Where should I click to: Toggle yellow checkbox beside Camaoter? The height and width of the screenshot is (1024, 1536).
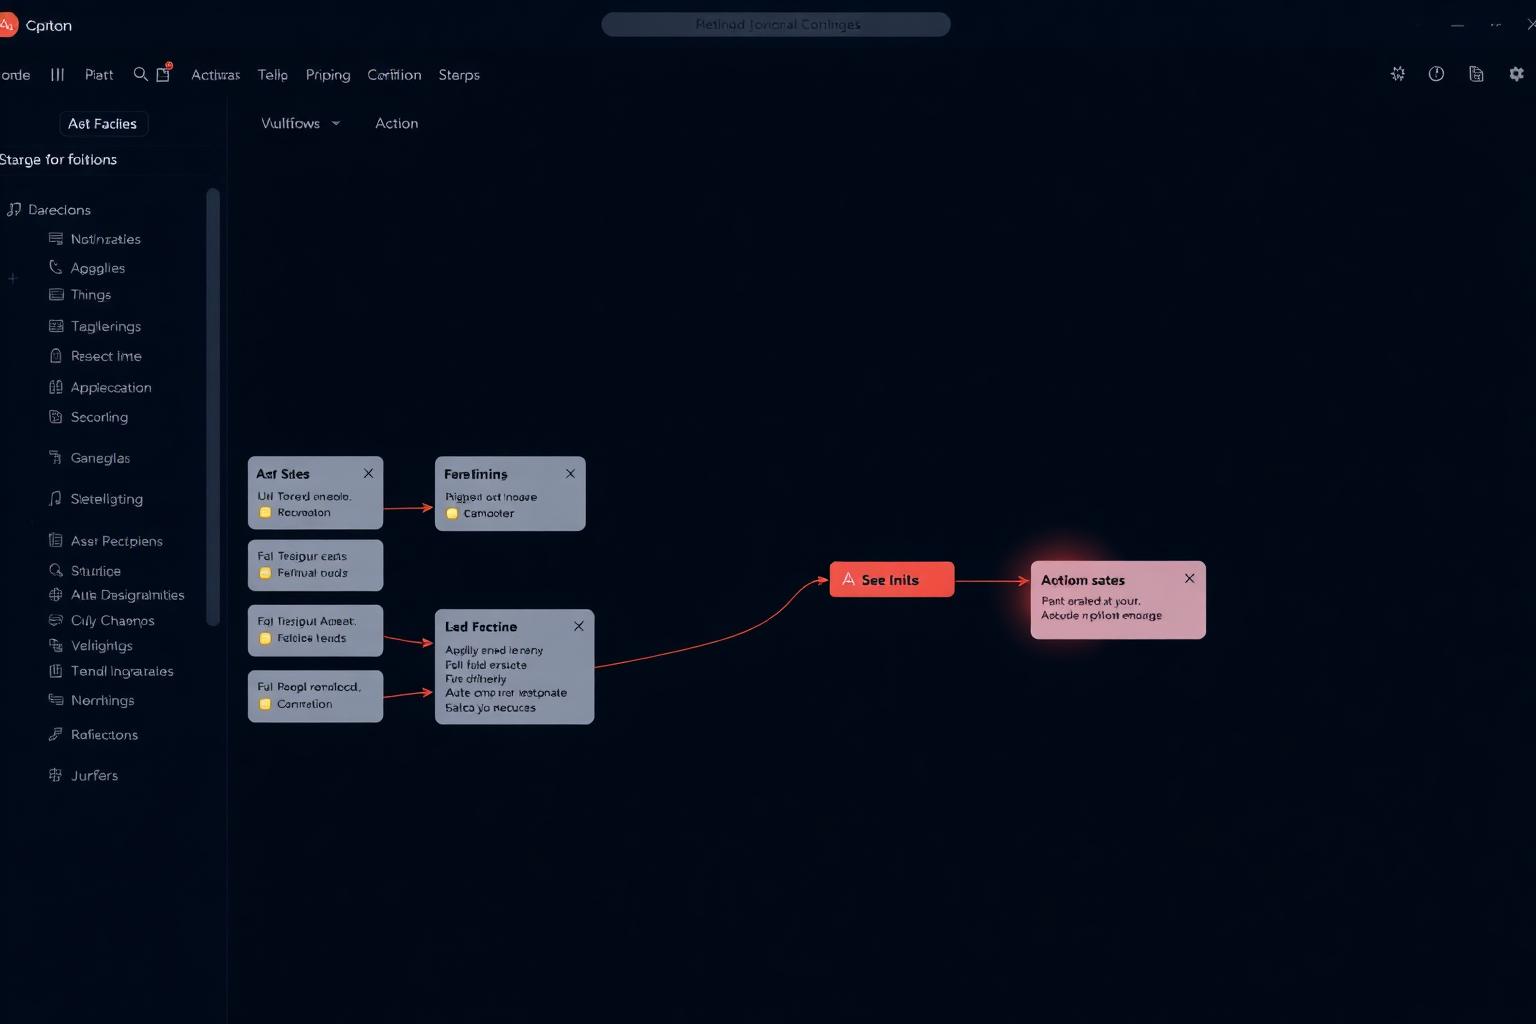[452, 513]
